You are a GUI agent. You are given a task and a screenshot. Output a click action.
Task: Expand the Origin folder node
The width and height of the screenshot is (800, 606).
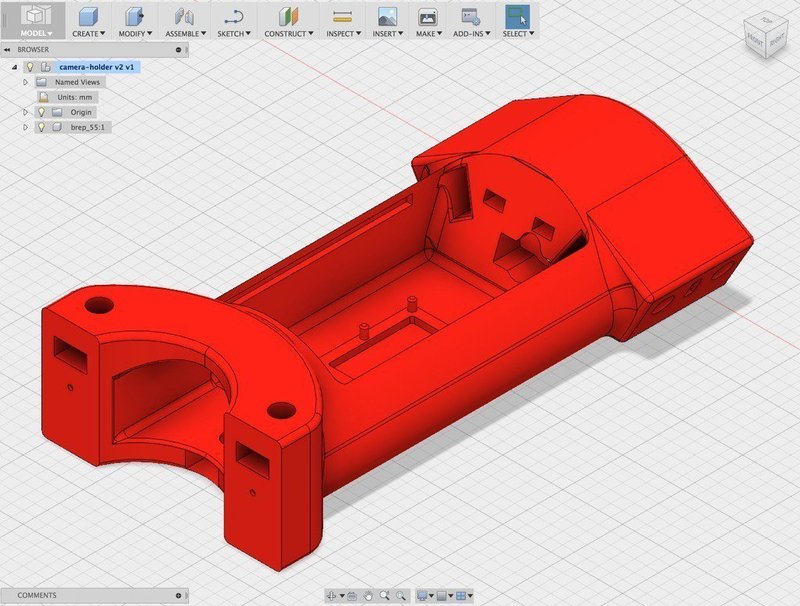click(x=26, y=112)
